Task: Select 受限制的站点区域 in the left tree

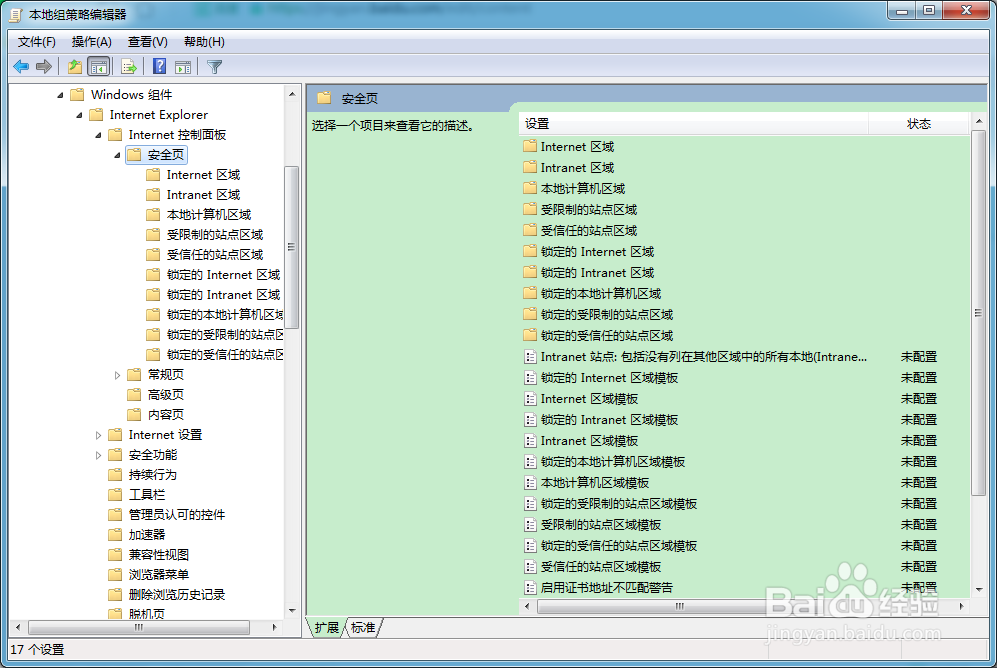Action: point(215,235)
